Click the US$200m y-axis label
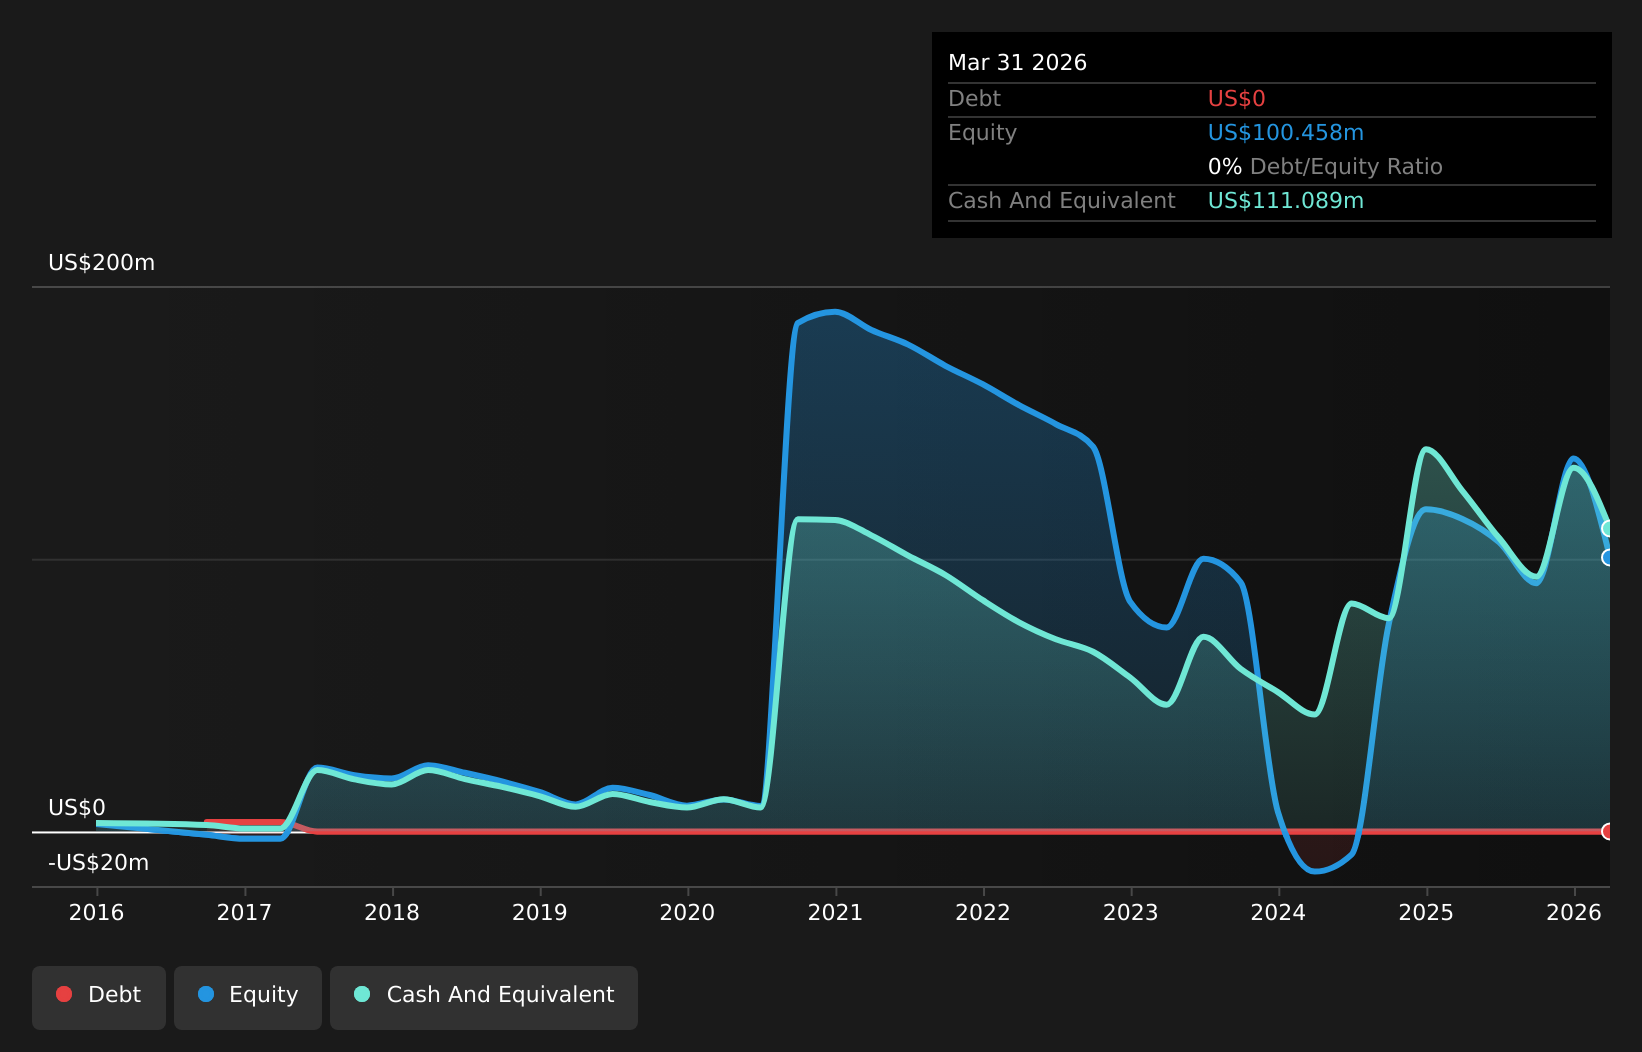This screenshot has height=1052, width=1642. tap(102, 263)
